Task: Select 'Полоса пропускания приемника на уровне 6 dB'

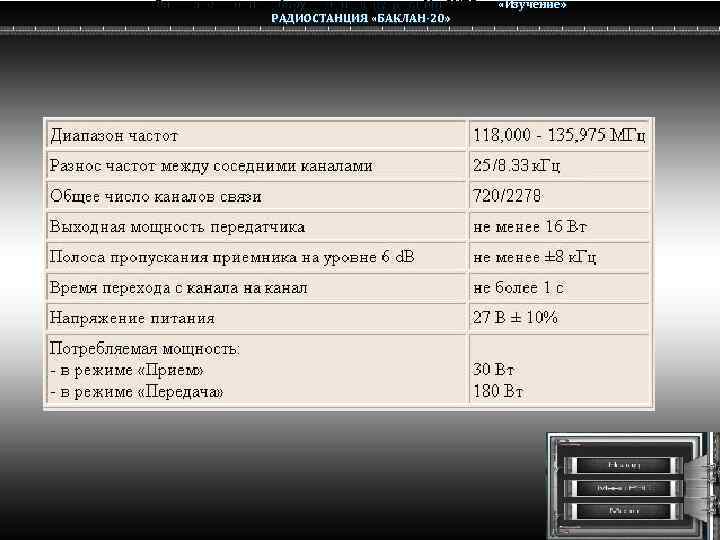Action: (x=232, y=257)
